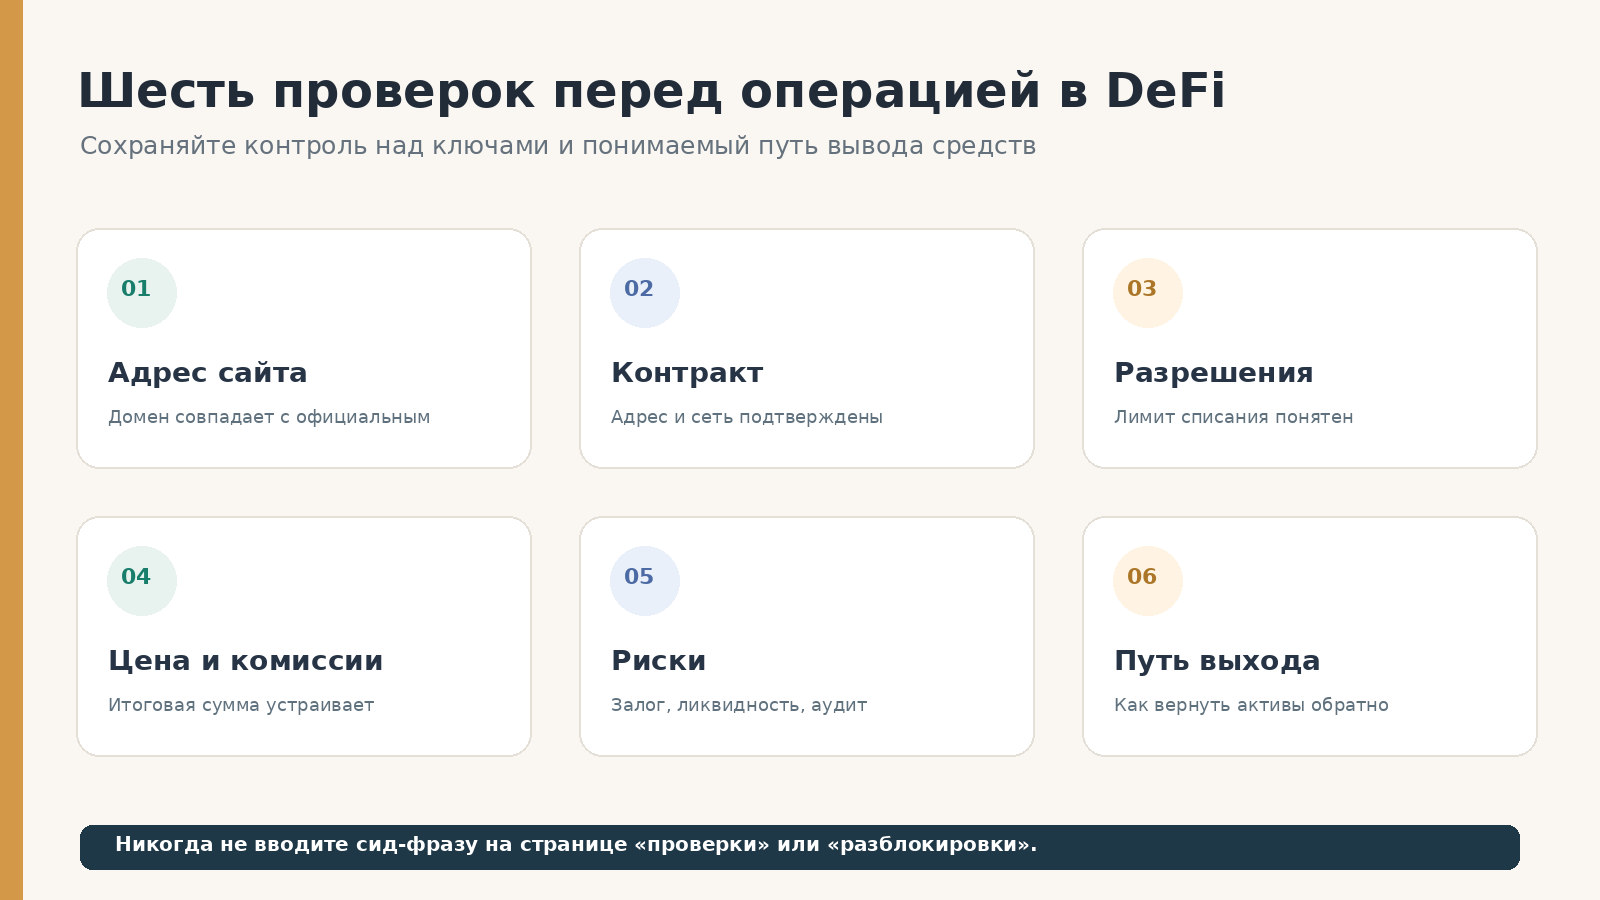The height and width of the screenshot is (900, 1600).
Task: Click the slide title «Шесть проверок перед операцией в DeFi»
Action: (x=652, y=92)
